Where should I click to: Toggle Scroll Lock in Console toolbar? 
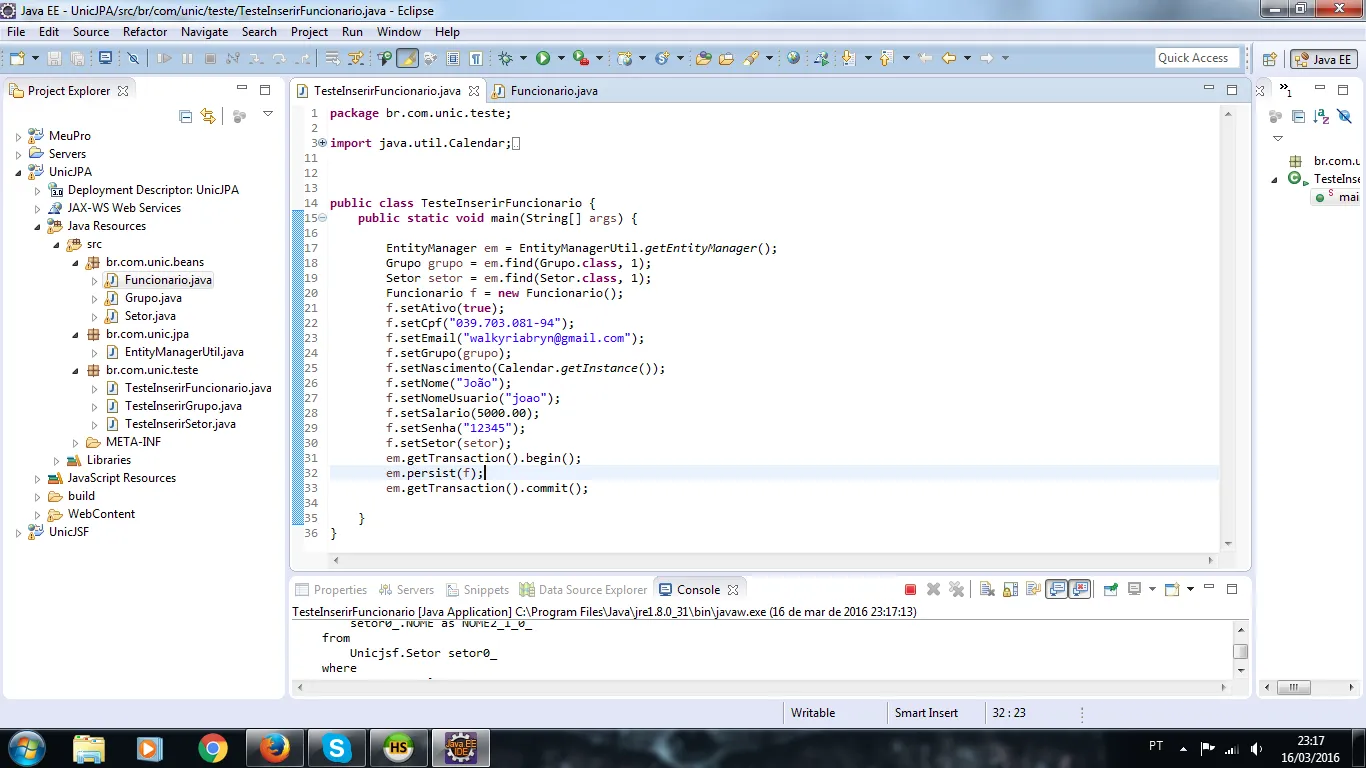1010,590
